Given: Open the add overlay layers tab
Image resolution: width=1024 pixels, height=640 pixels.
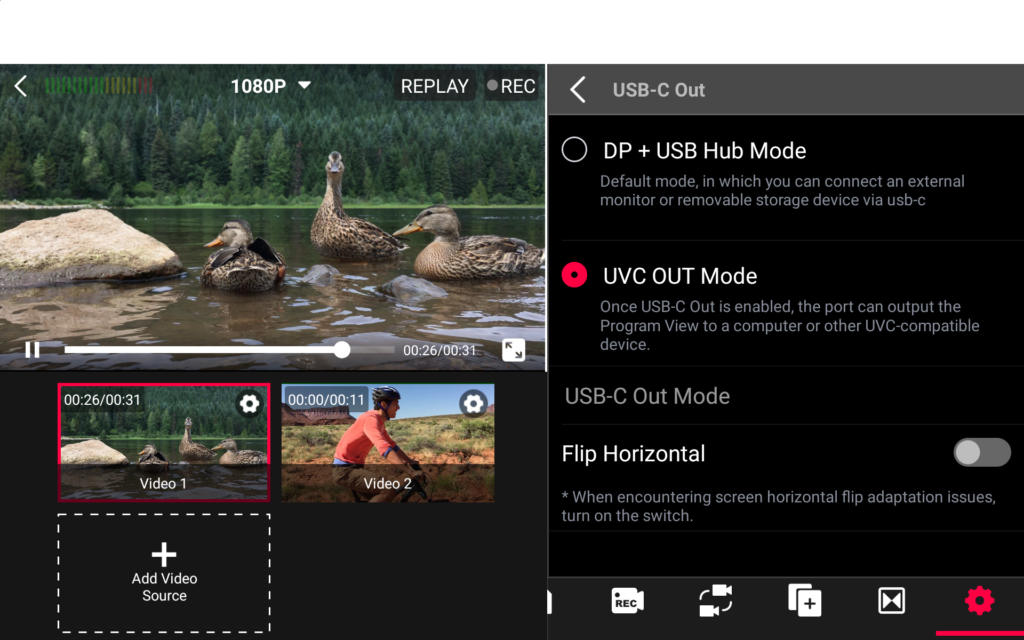Looking at the screenshot, I should (805, 600).
